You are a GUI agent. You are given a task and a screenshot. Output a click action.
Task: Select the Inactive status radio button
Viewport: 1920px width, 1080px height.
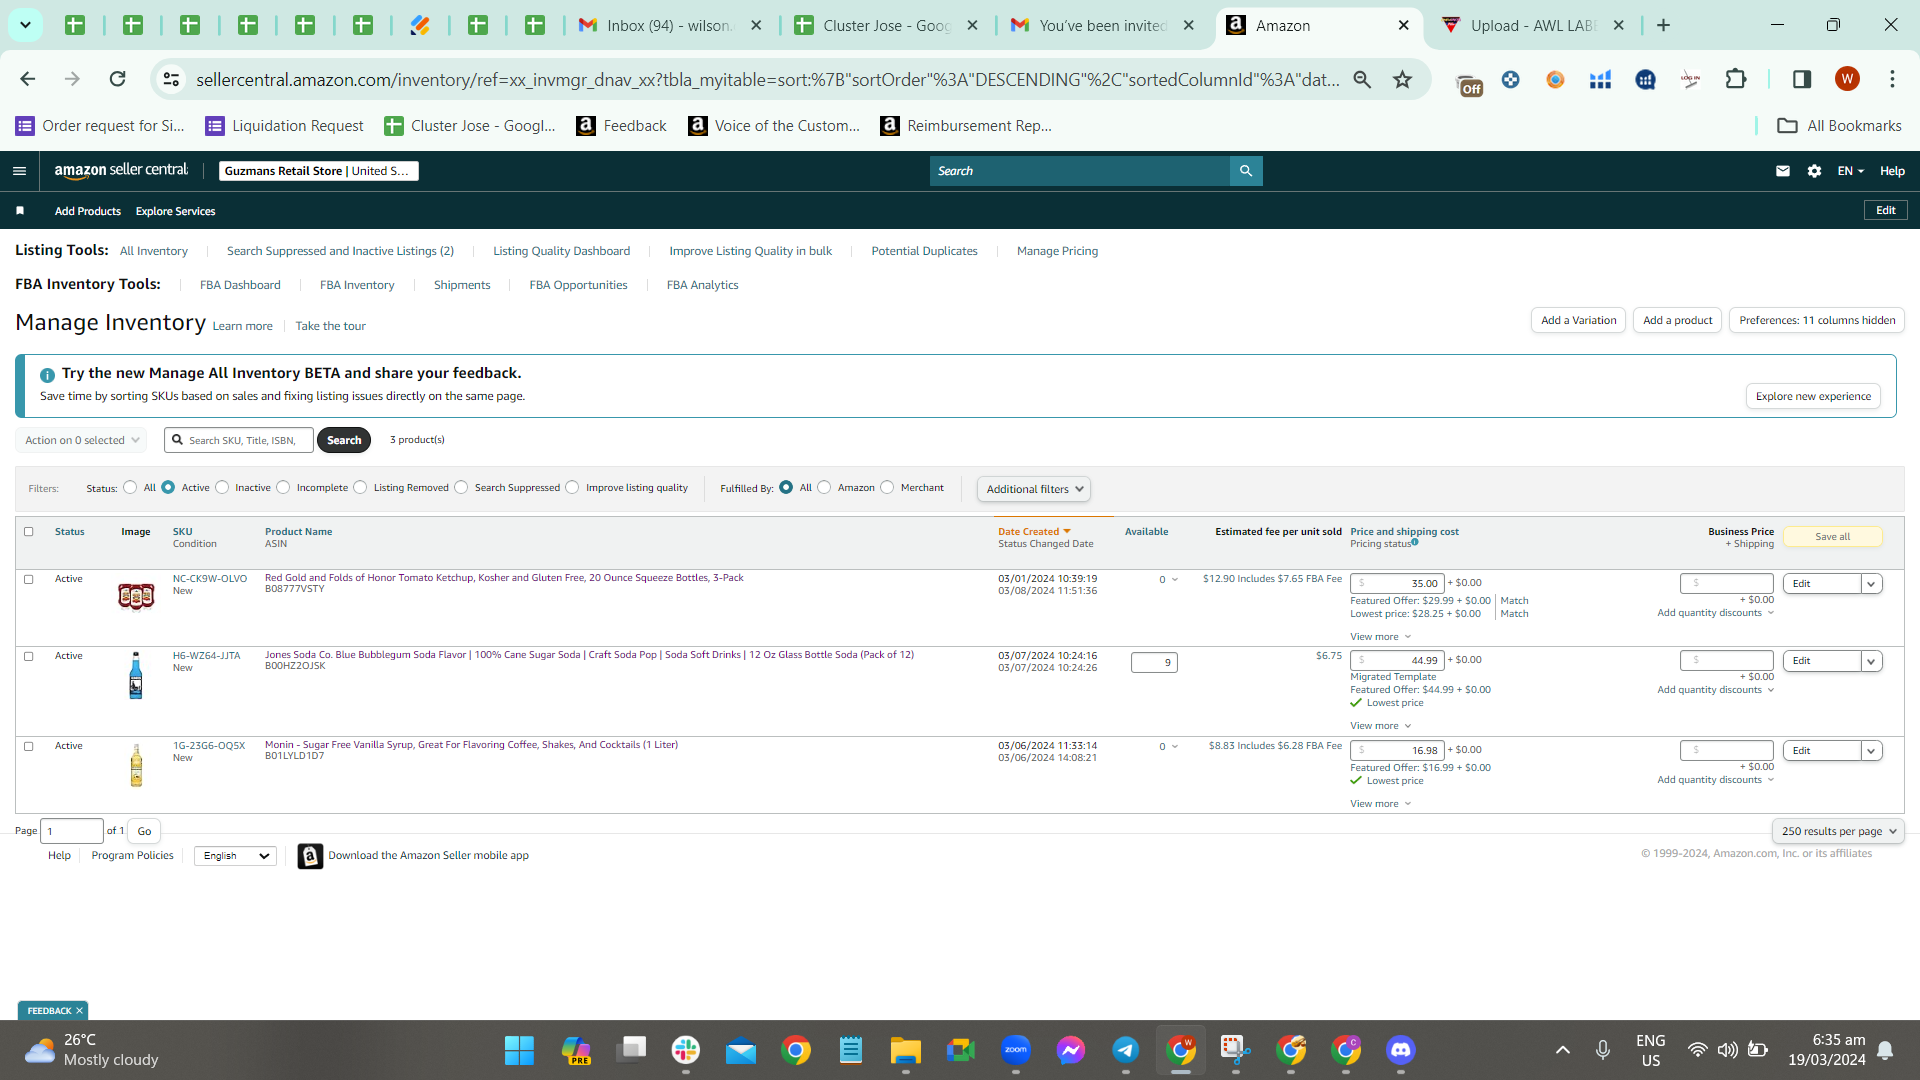222,488
